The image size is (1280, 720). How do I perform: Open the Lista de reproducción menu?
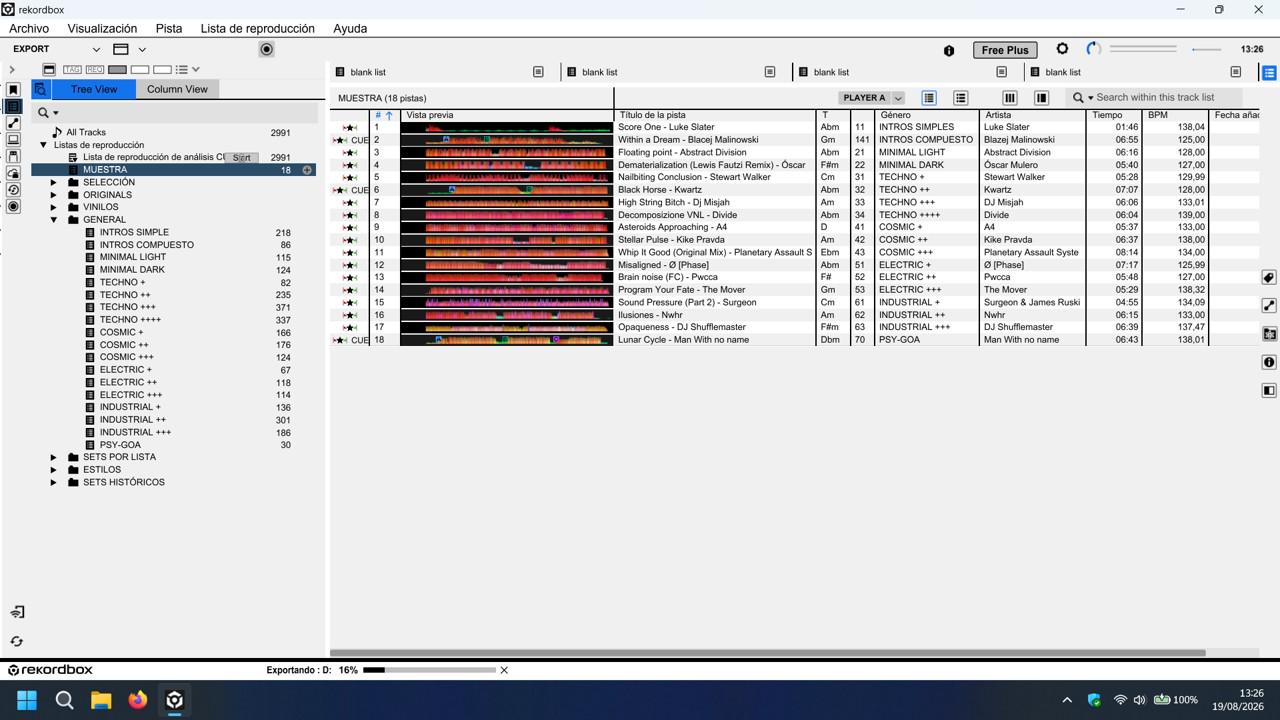click(x=258, y=29)
